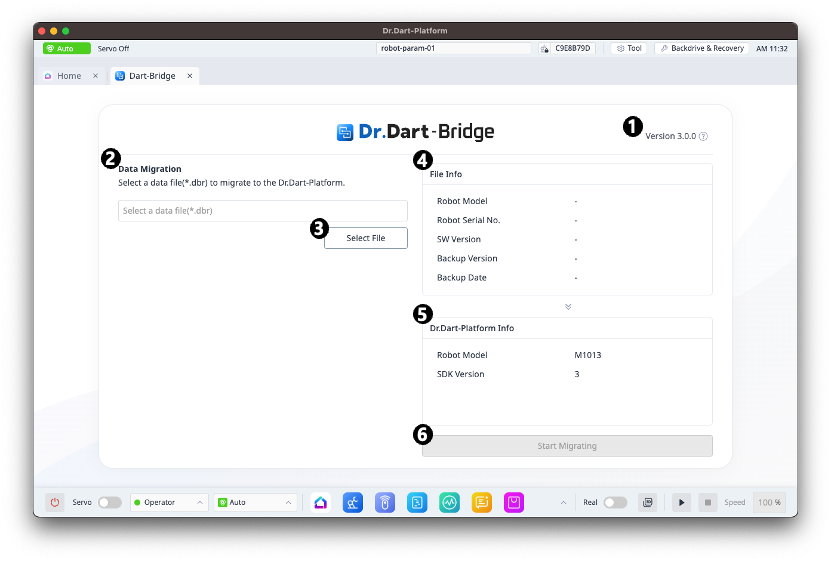Screen dimensions: 831x561
Task: Click the version help question mark icon
Action: pos(703,136)
